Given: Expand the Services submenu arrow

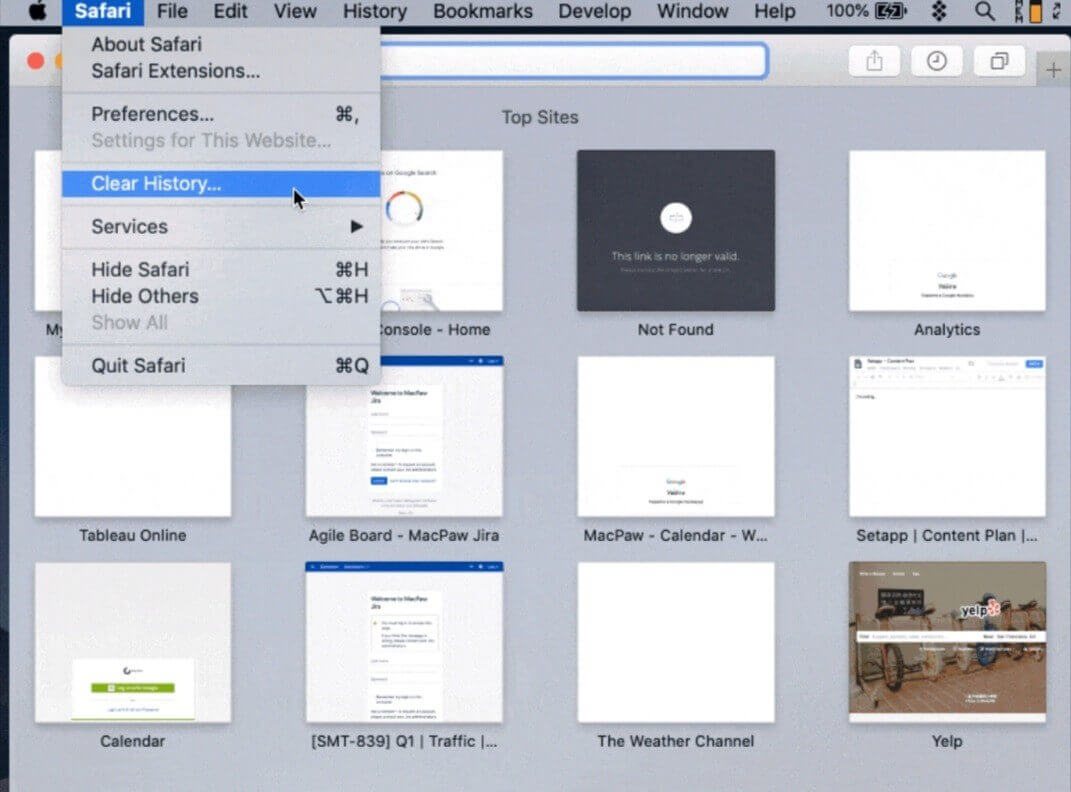Looking at the screenshot, I should 356,227.
